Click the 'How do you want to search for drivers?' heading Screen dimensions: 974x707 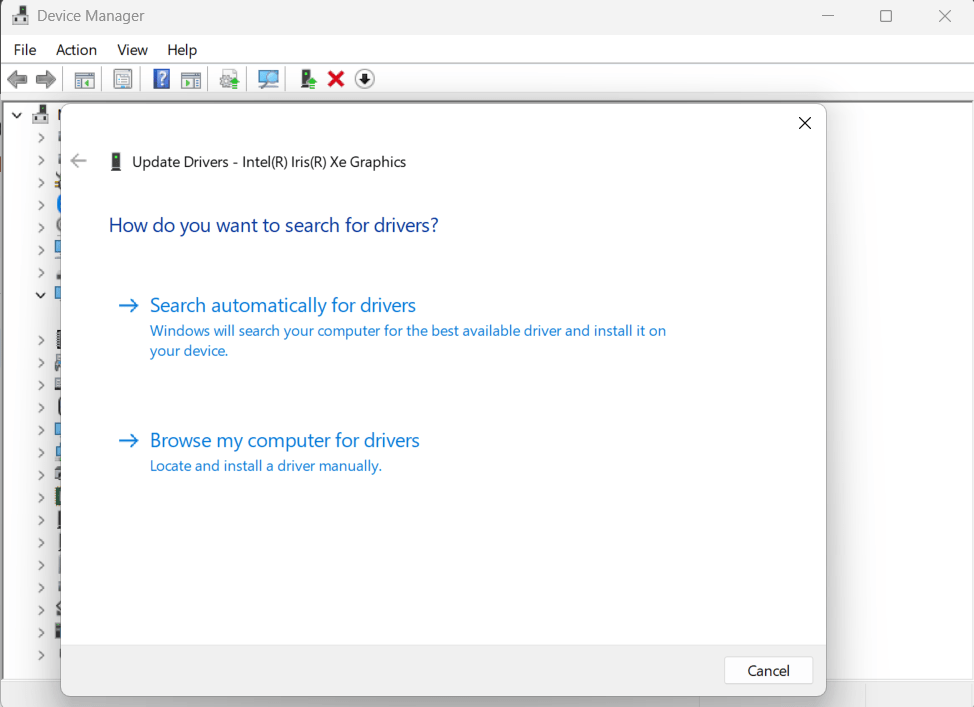[273, 225]
